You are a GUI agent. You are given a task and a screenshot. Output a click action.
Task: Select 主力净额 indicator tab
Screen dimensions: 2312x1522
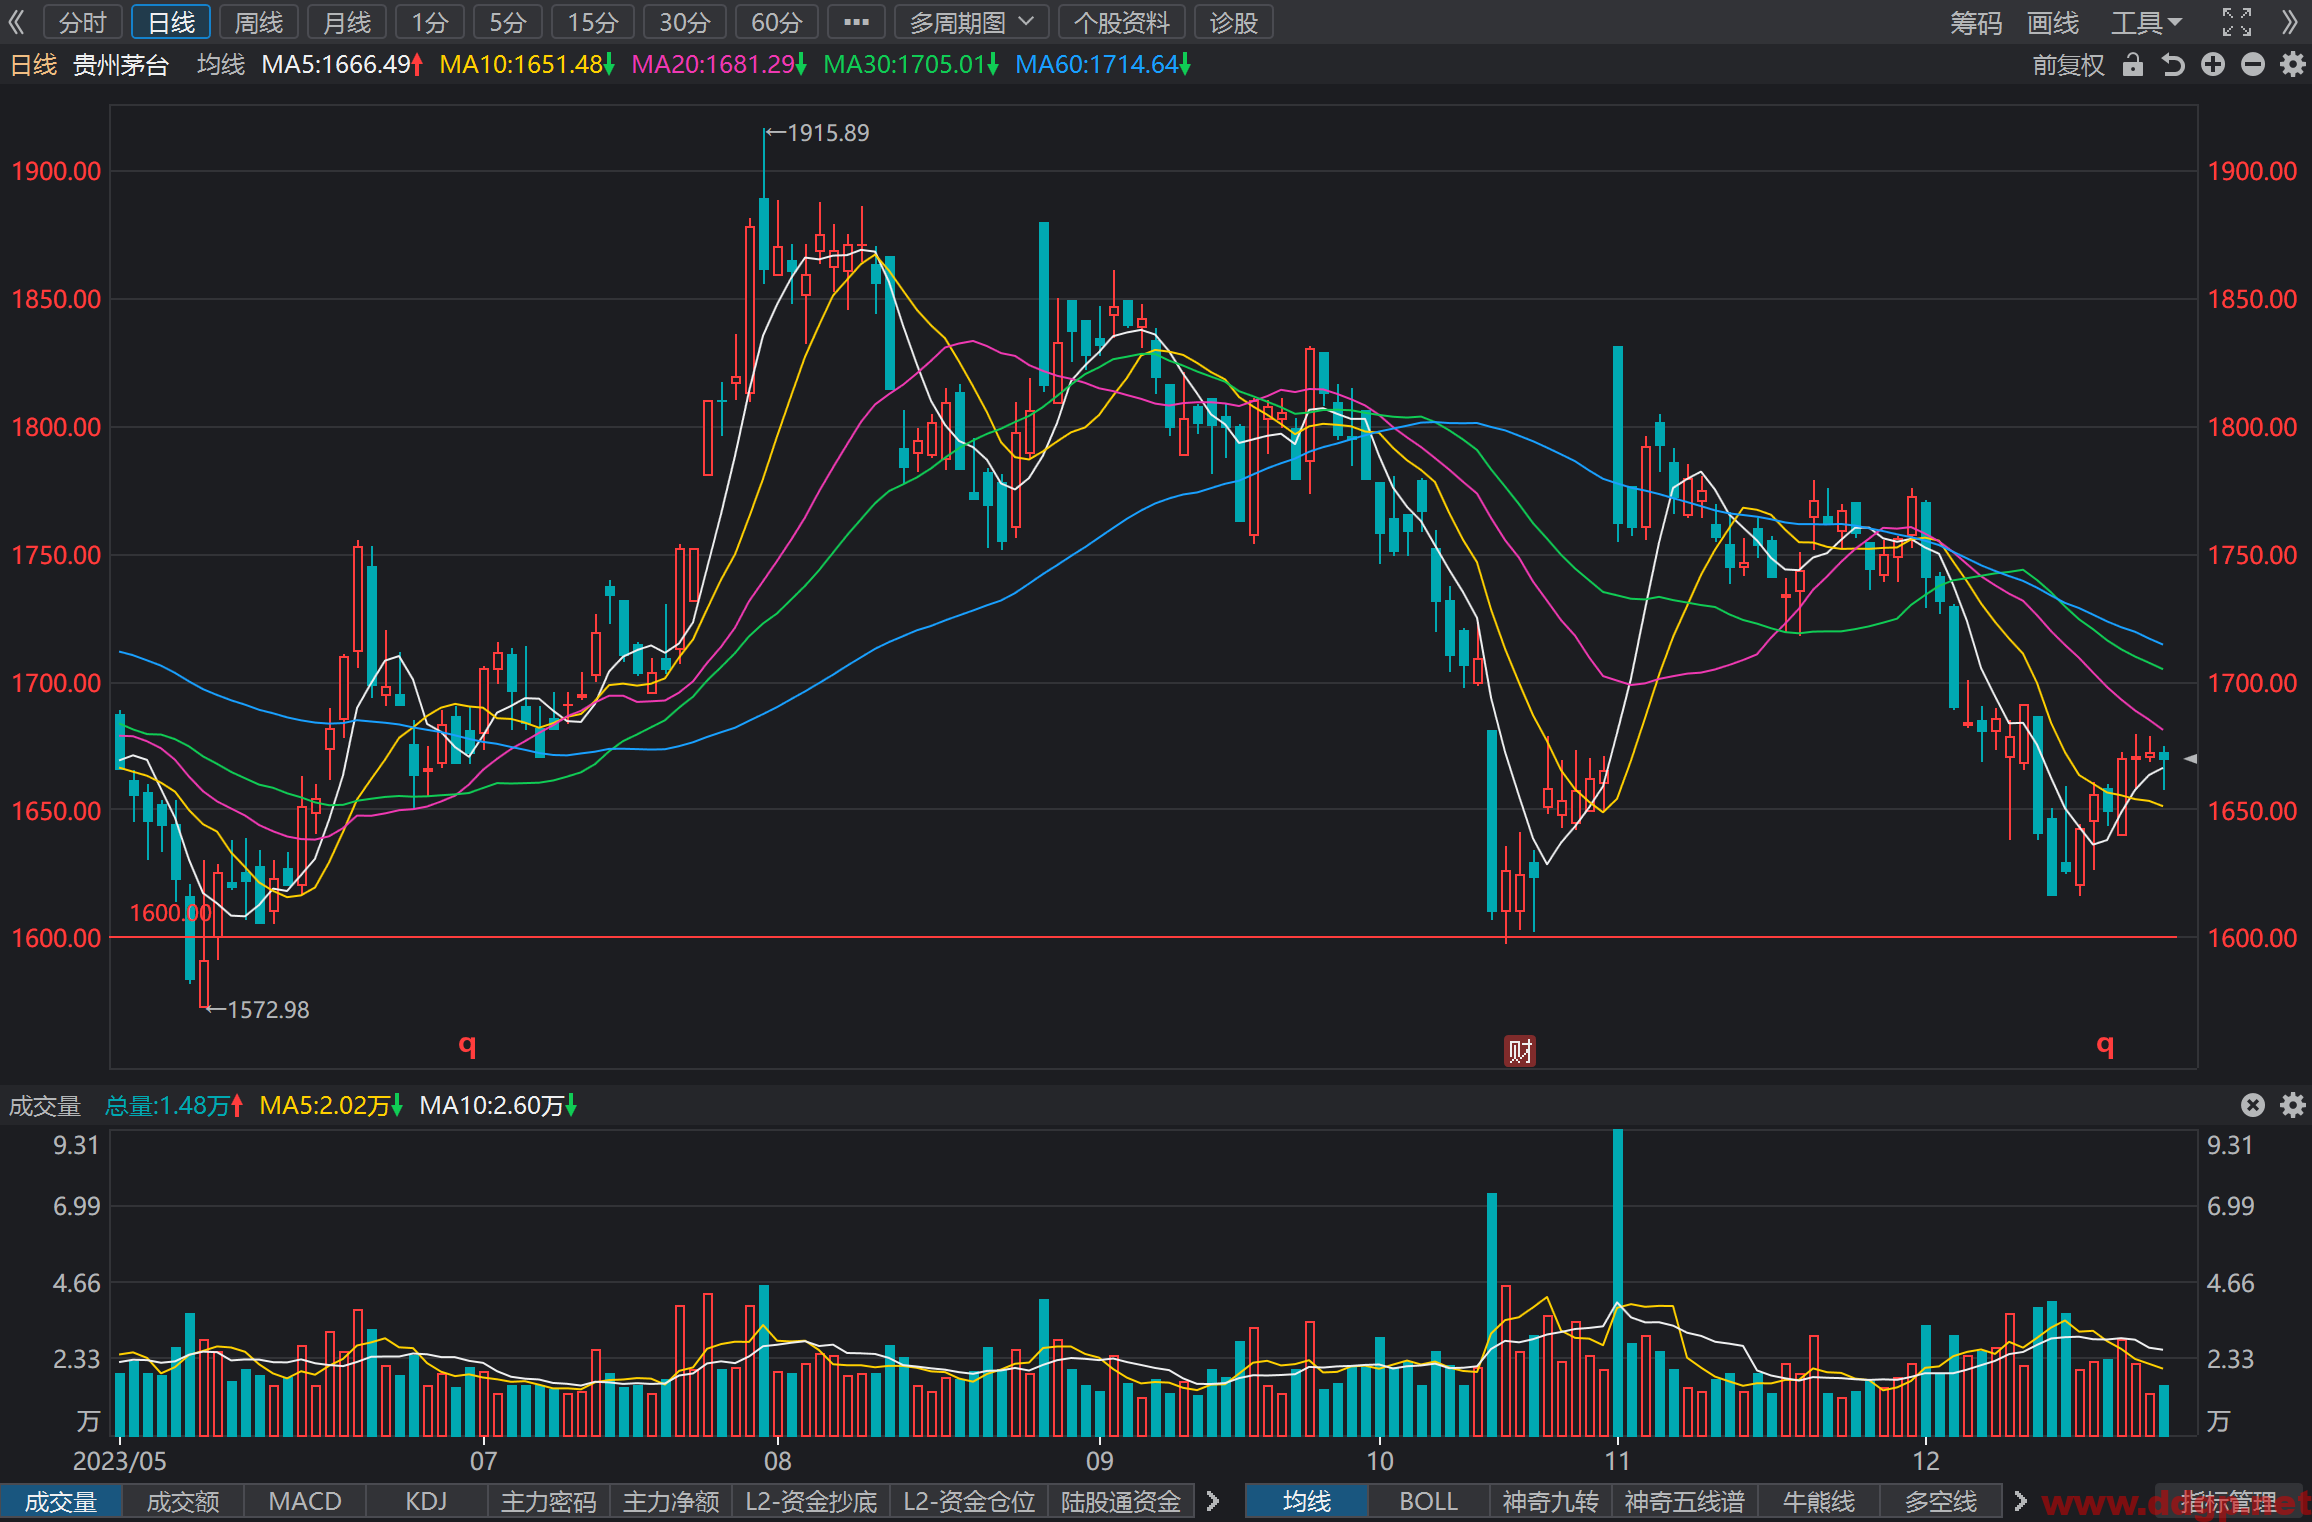(x=671, y=1502)
